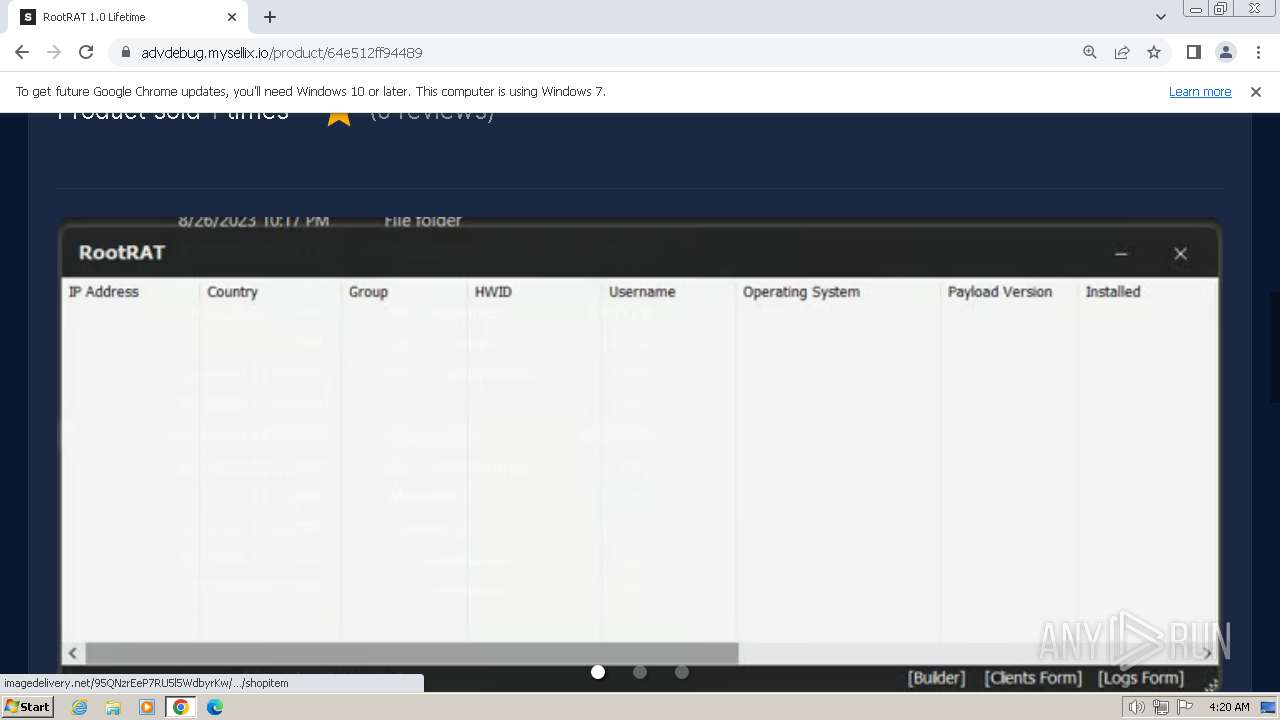The image size is (1280, 720).
Task: Open the network tray icon
Action: (x=1161, y=707)
